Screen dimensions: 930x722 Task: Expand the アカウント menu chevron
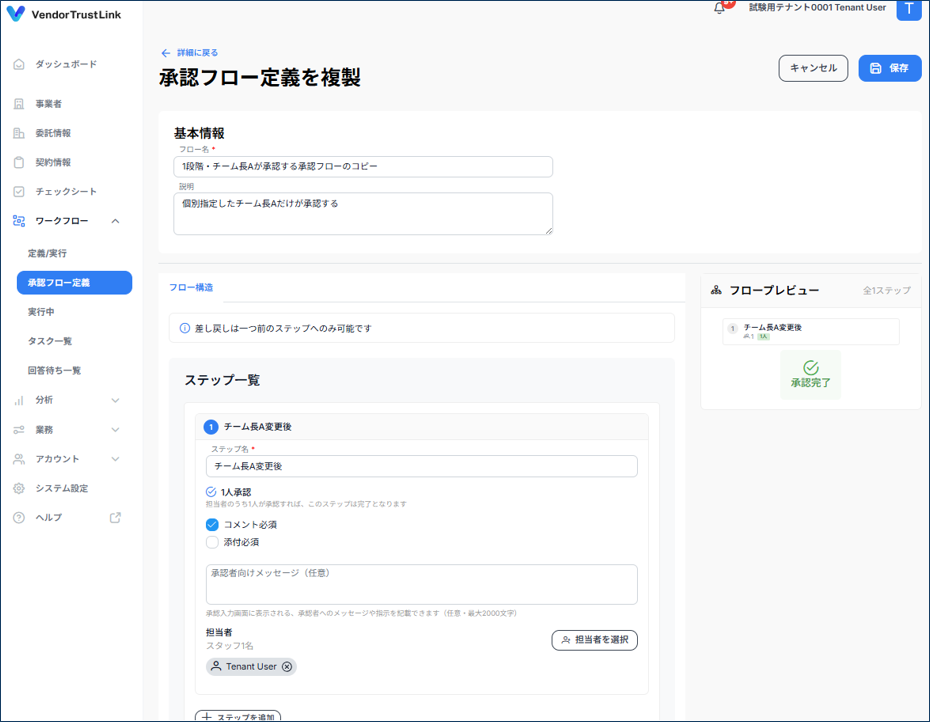(x=116, y=459)
